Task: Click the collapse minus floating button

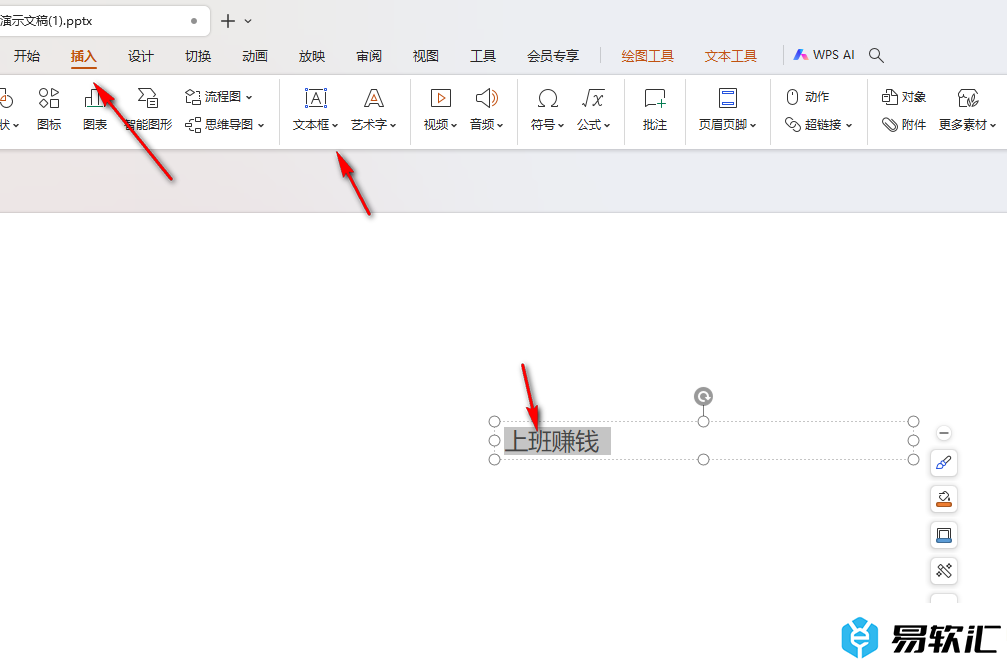Action: coord(943,434)
